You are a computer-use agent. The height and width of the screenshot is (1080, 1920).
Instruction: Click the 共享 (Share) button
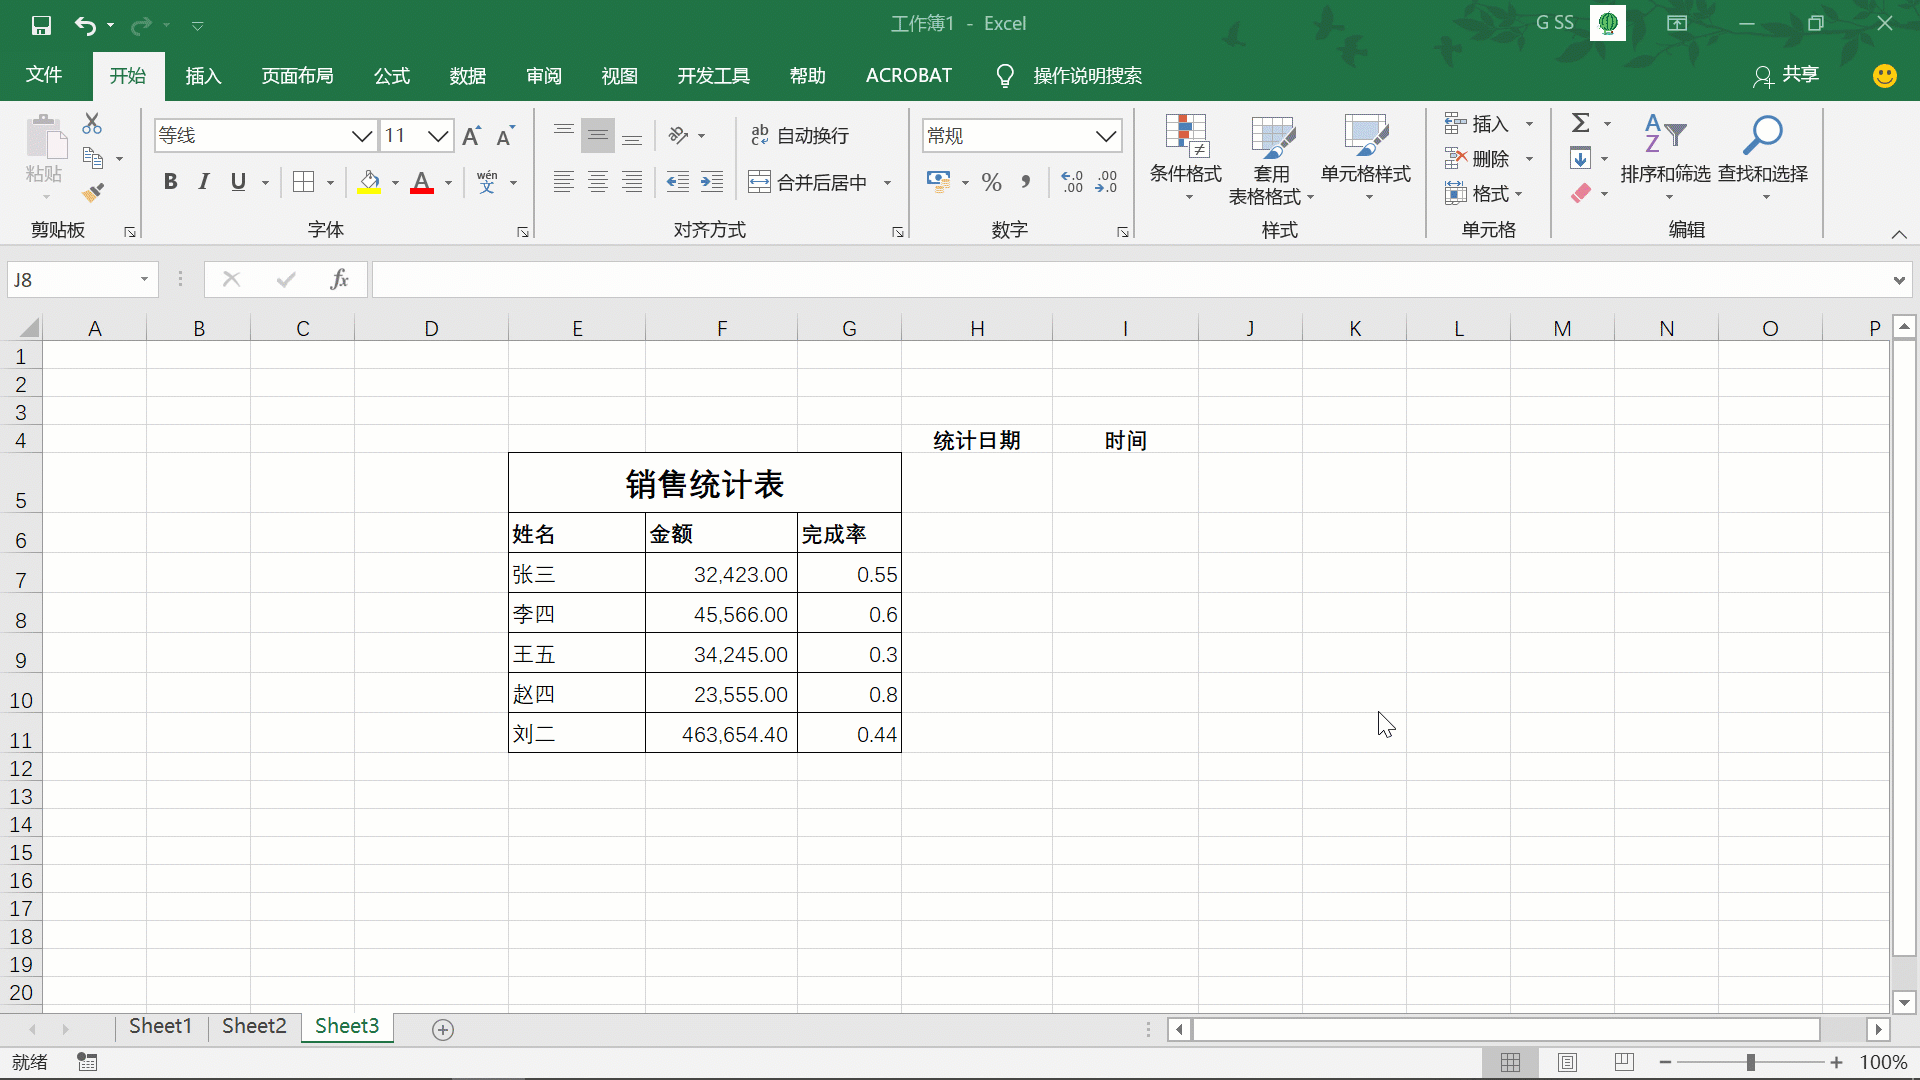tap(1797, 75)
